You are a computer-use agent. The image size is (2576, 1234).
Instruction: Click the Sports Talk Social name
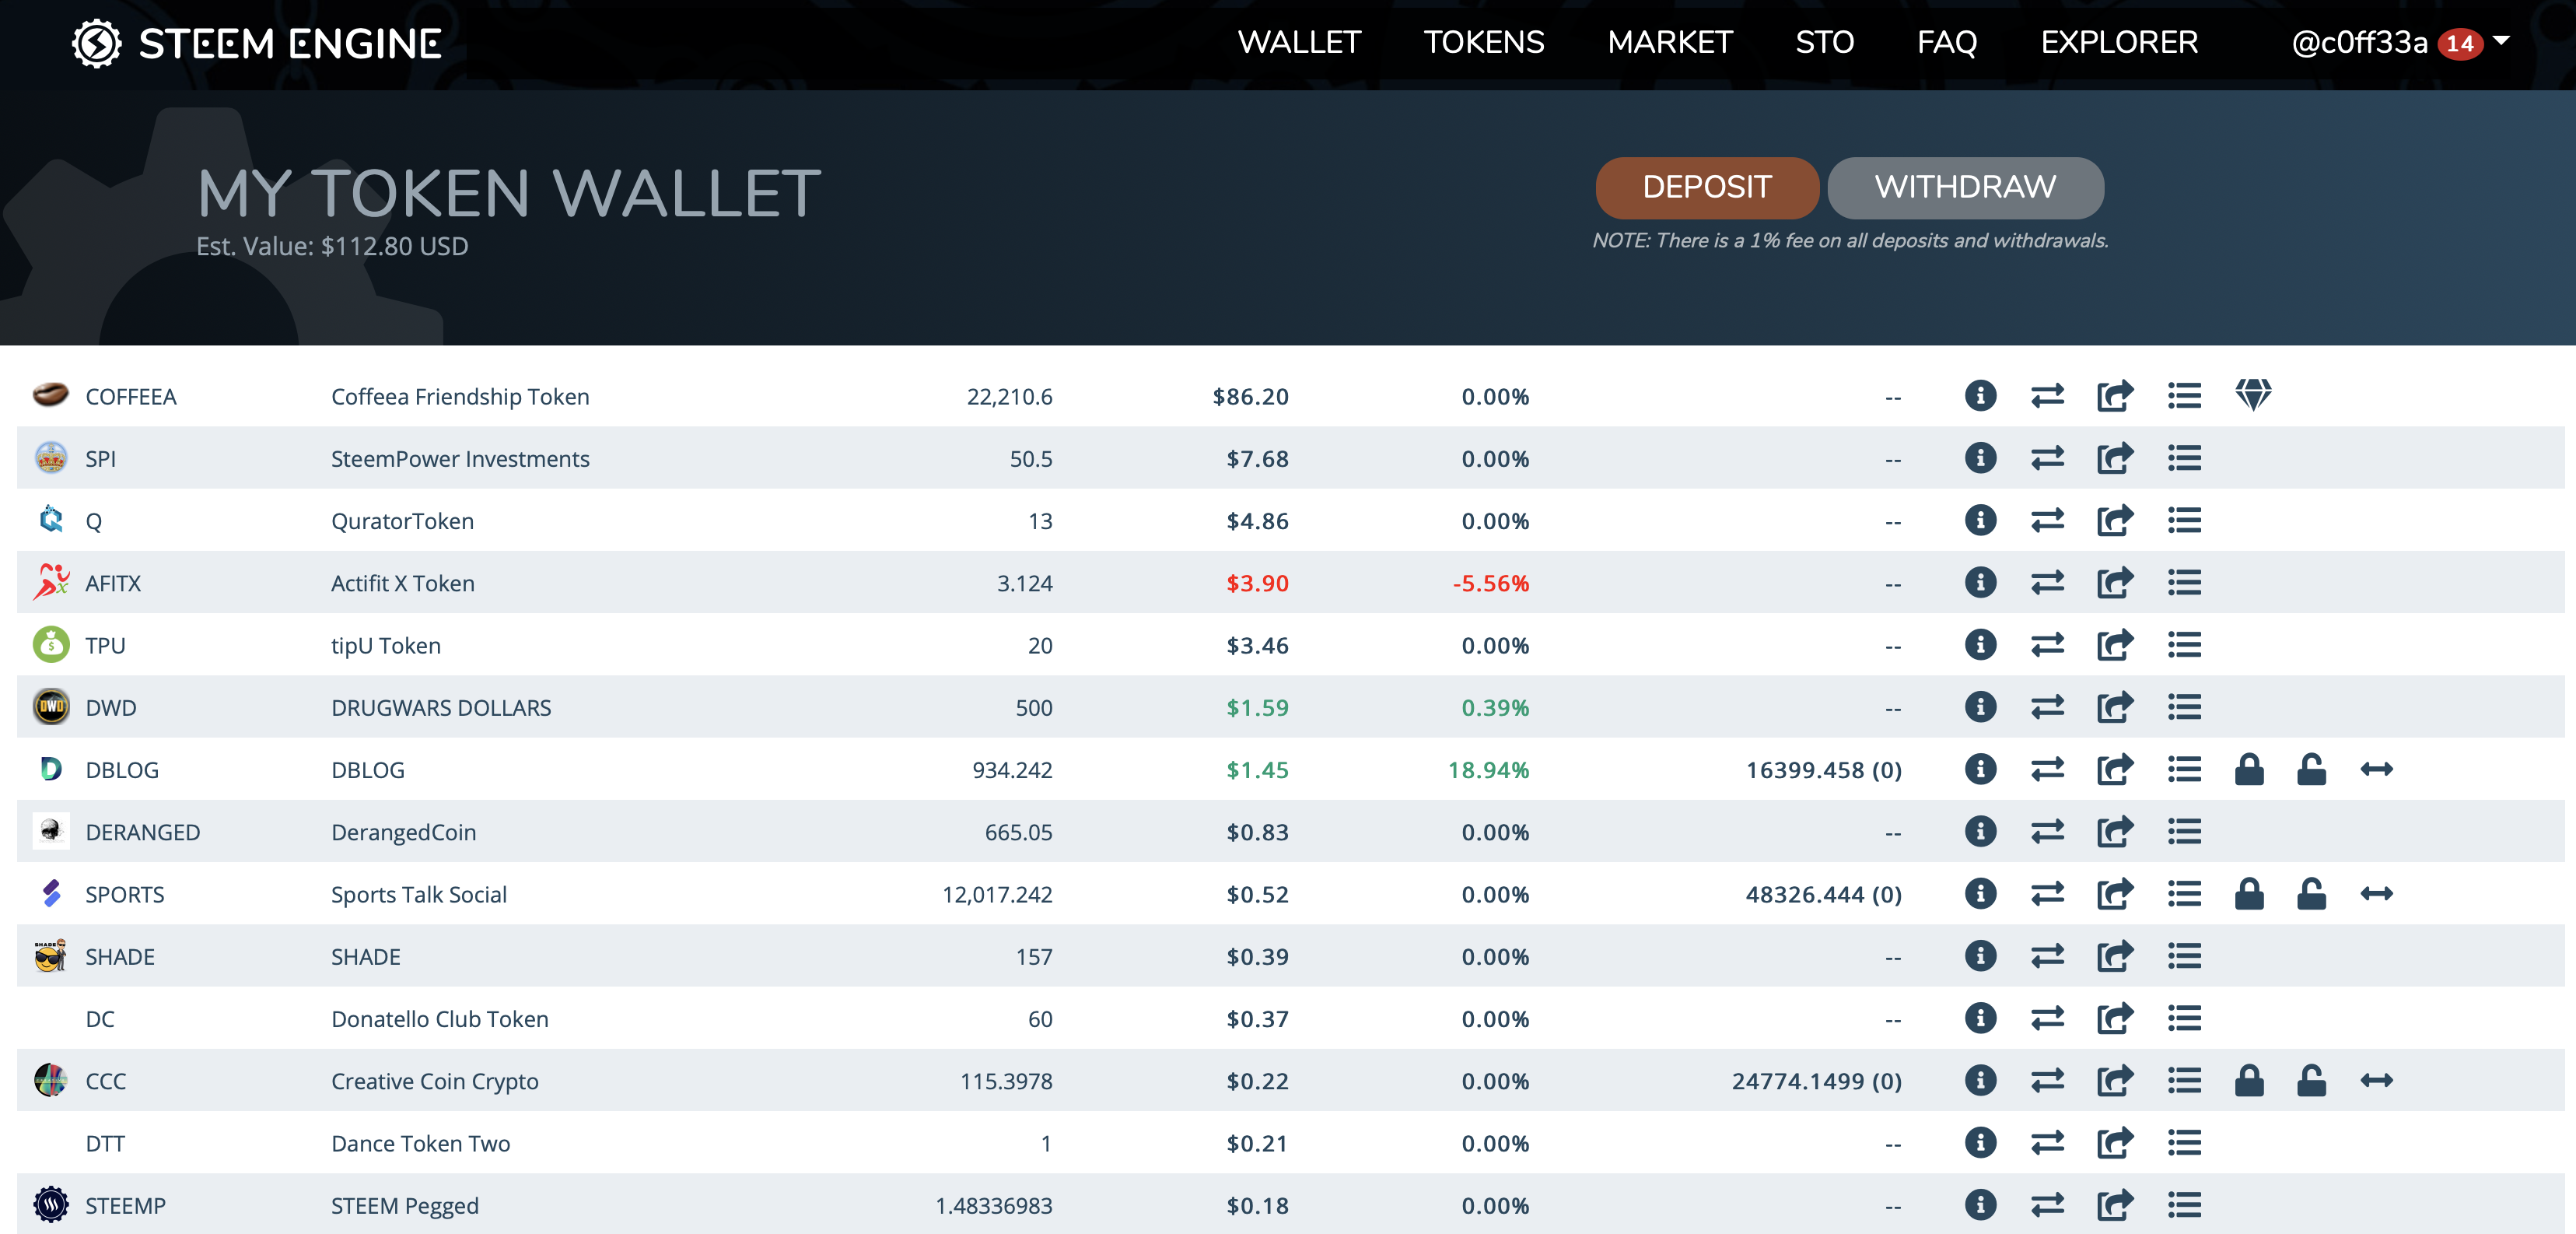pos(418,895)
